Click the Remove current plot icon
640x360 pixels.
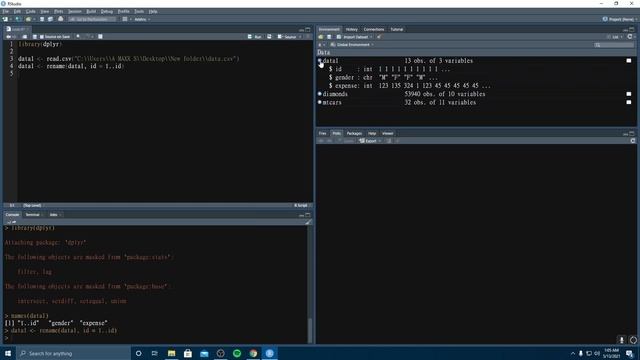point(389,141)
